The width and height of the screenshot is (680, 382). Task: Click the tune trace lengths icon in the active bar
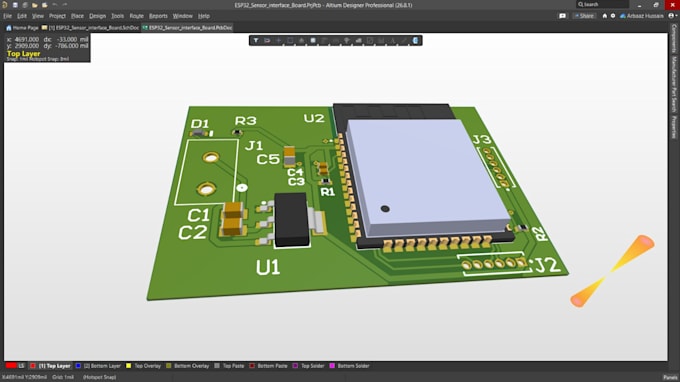[x=336, y=40]
